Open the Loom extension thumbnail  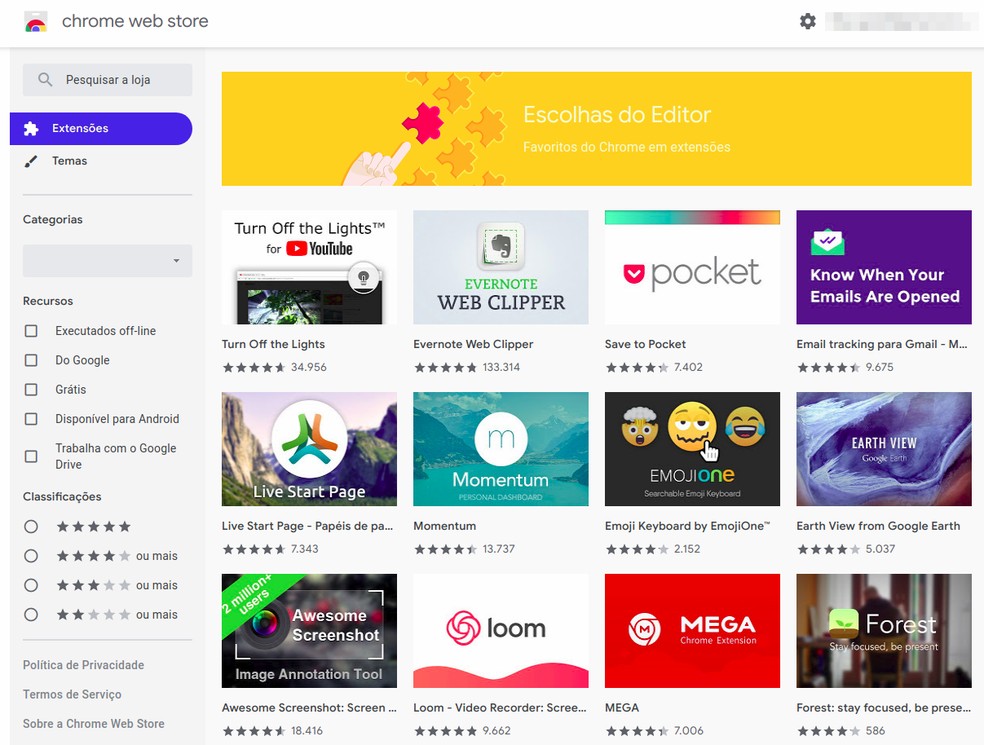tap(501, 631)
